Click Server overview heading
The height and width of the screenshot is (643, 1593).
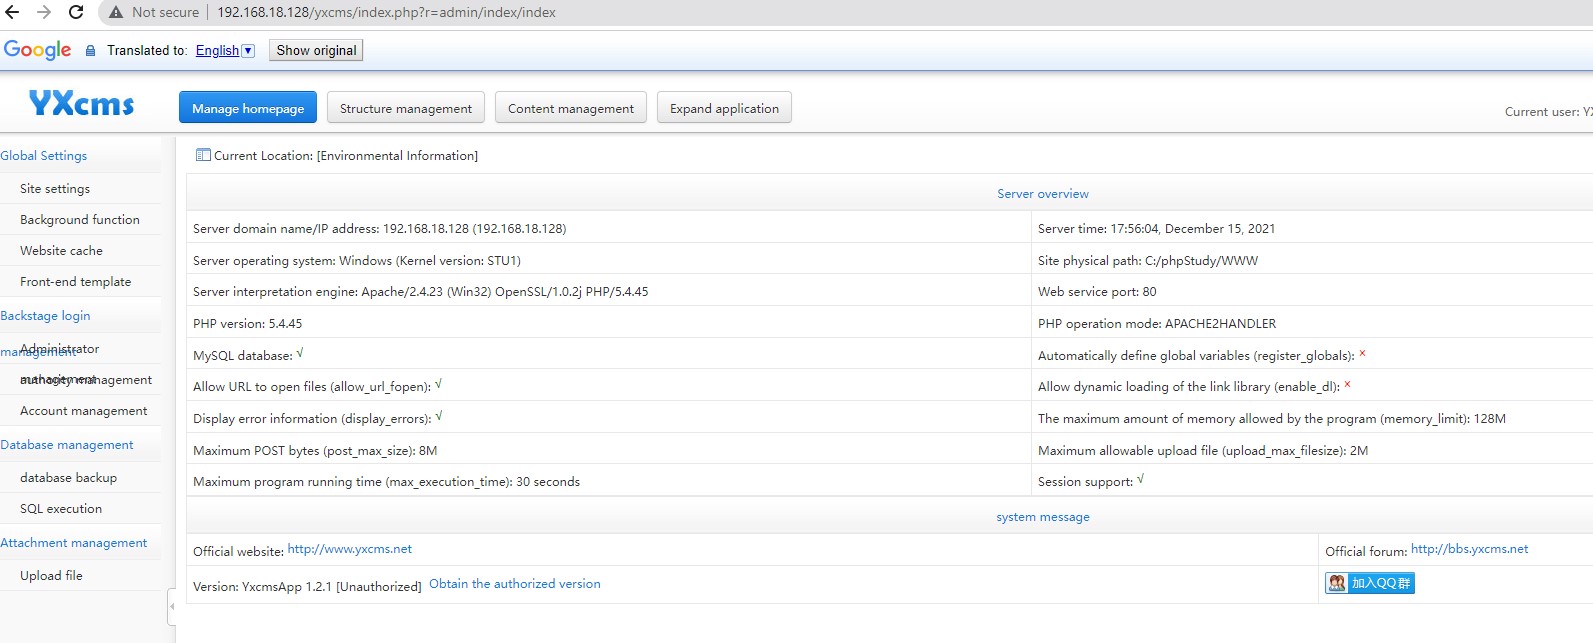1043,194
